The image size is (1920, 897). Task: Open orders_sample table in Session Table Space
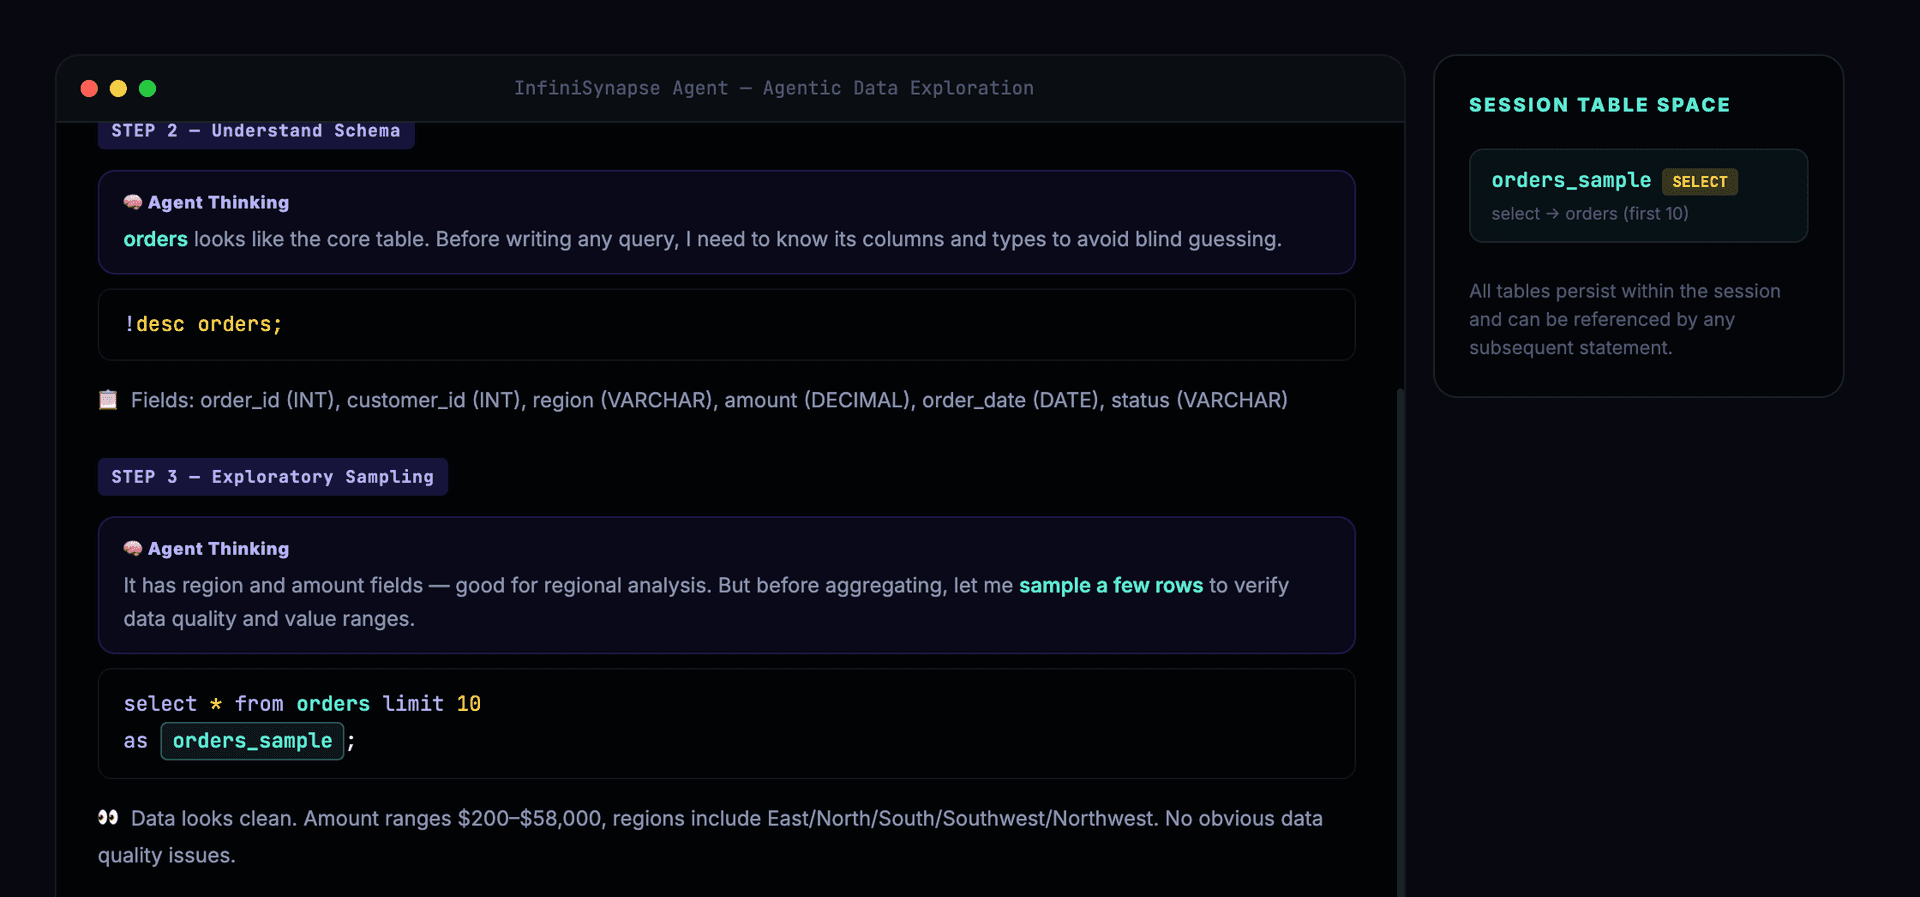point(1570,181)
